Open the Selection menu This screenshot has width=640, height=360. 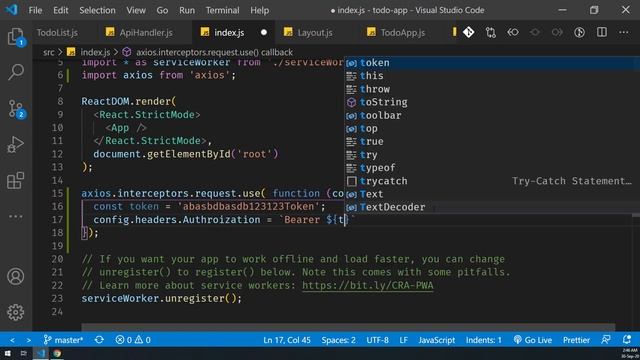[x=97, y=10]
